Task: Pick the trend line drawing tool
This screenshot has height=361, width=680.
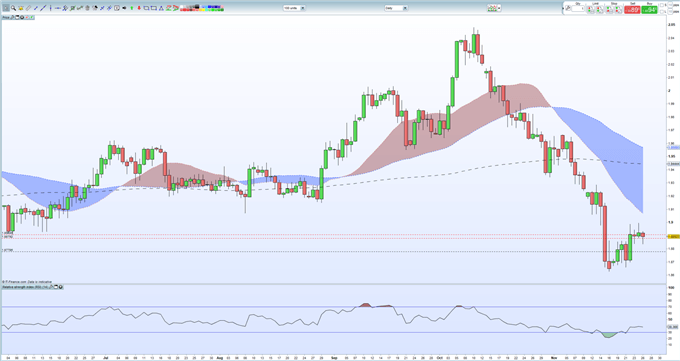Action: (43, 8)
